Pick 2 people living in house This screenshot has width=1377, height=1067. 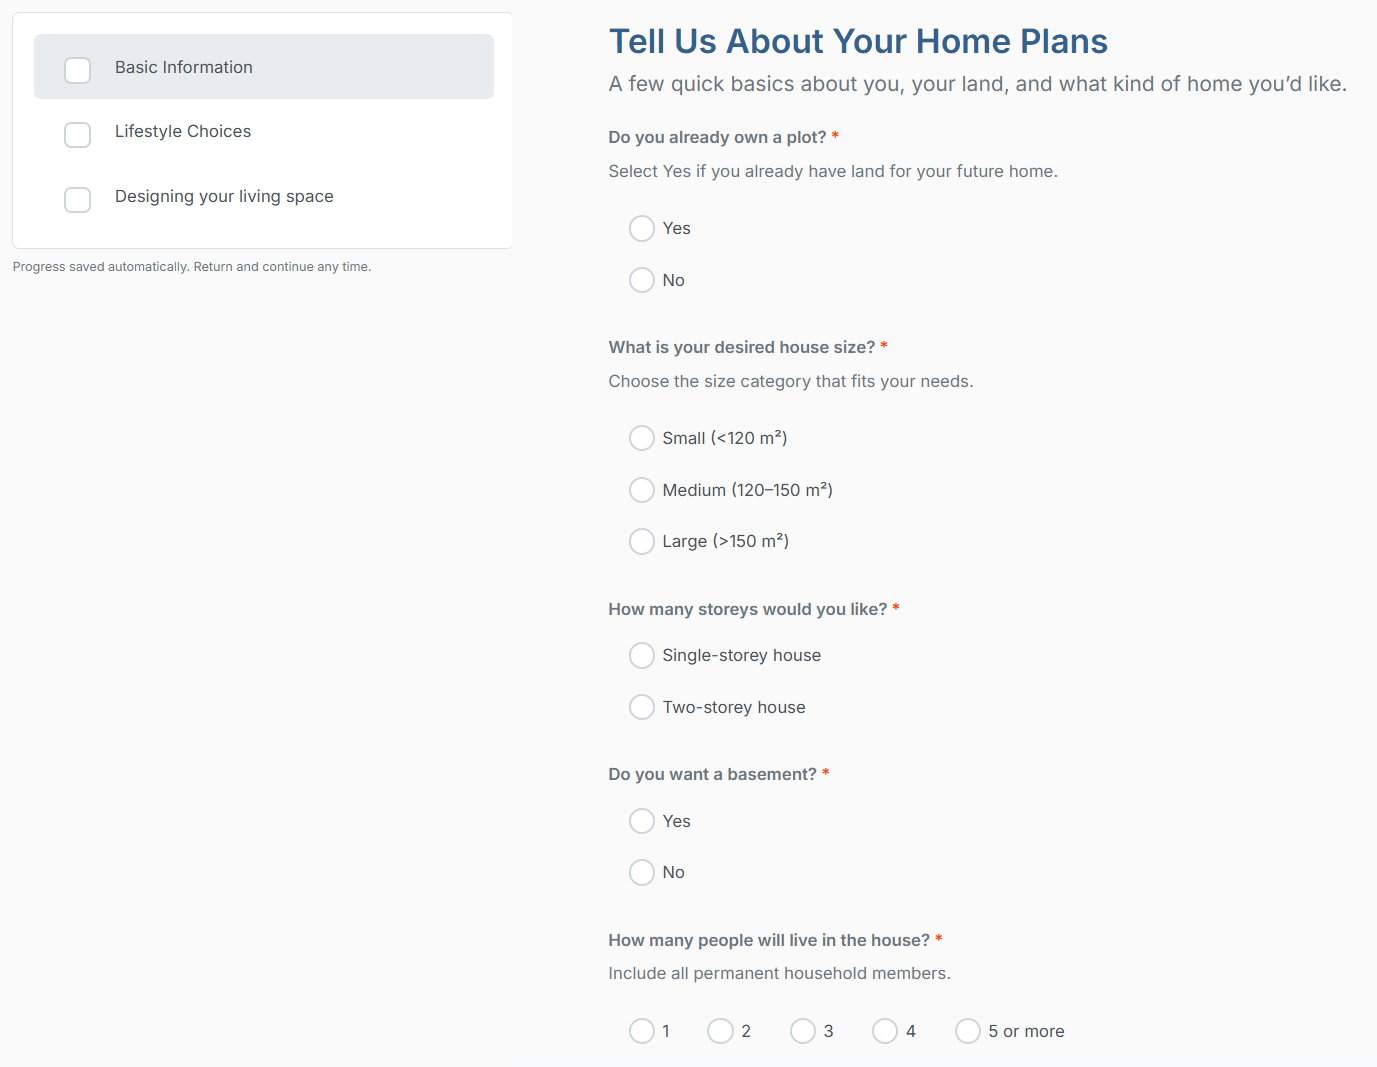click(x=720, y=1031)
